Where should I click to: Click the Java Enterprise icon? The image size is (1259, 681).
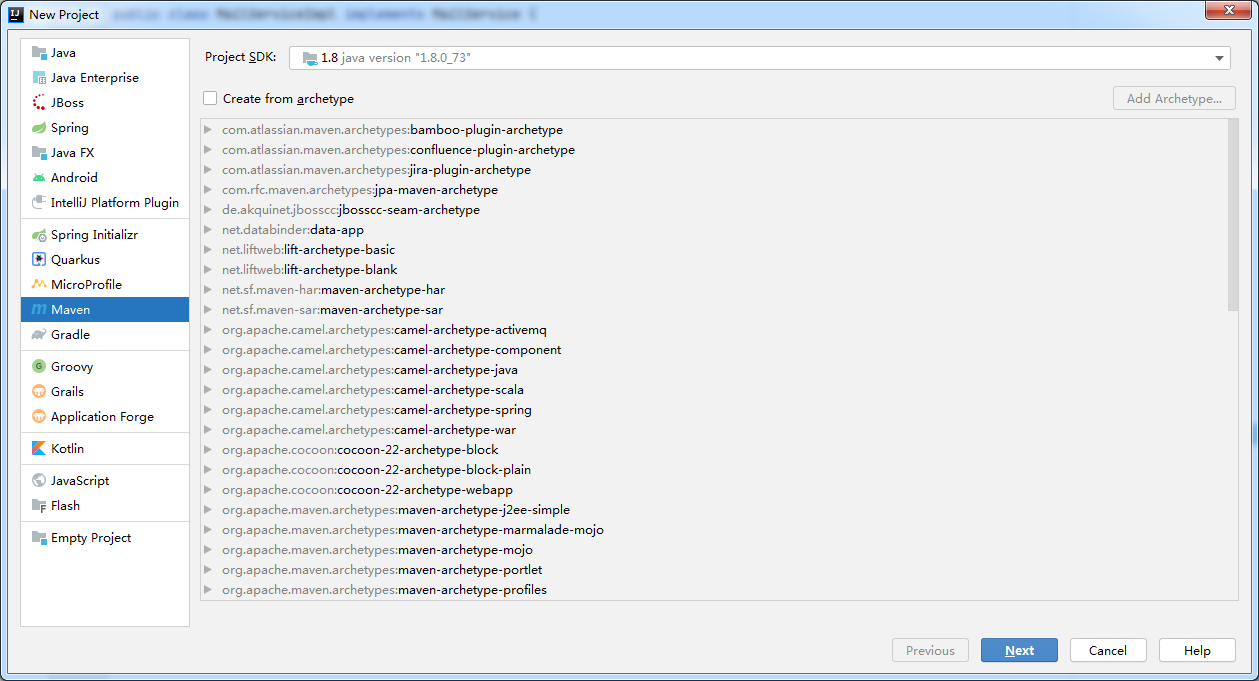[x=39, y=78]
